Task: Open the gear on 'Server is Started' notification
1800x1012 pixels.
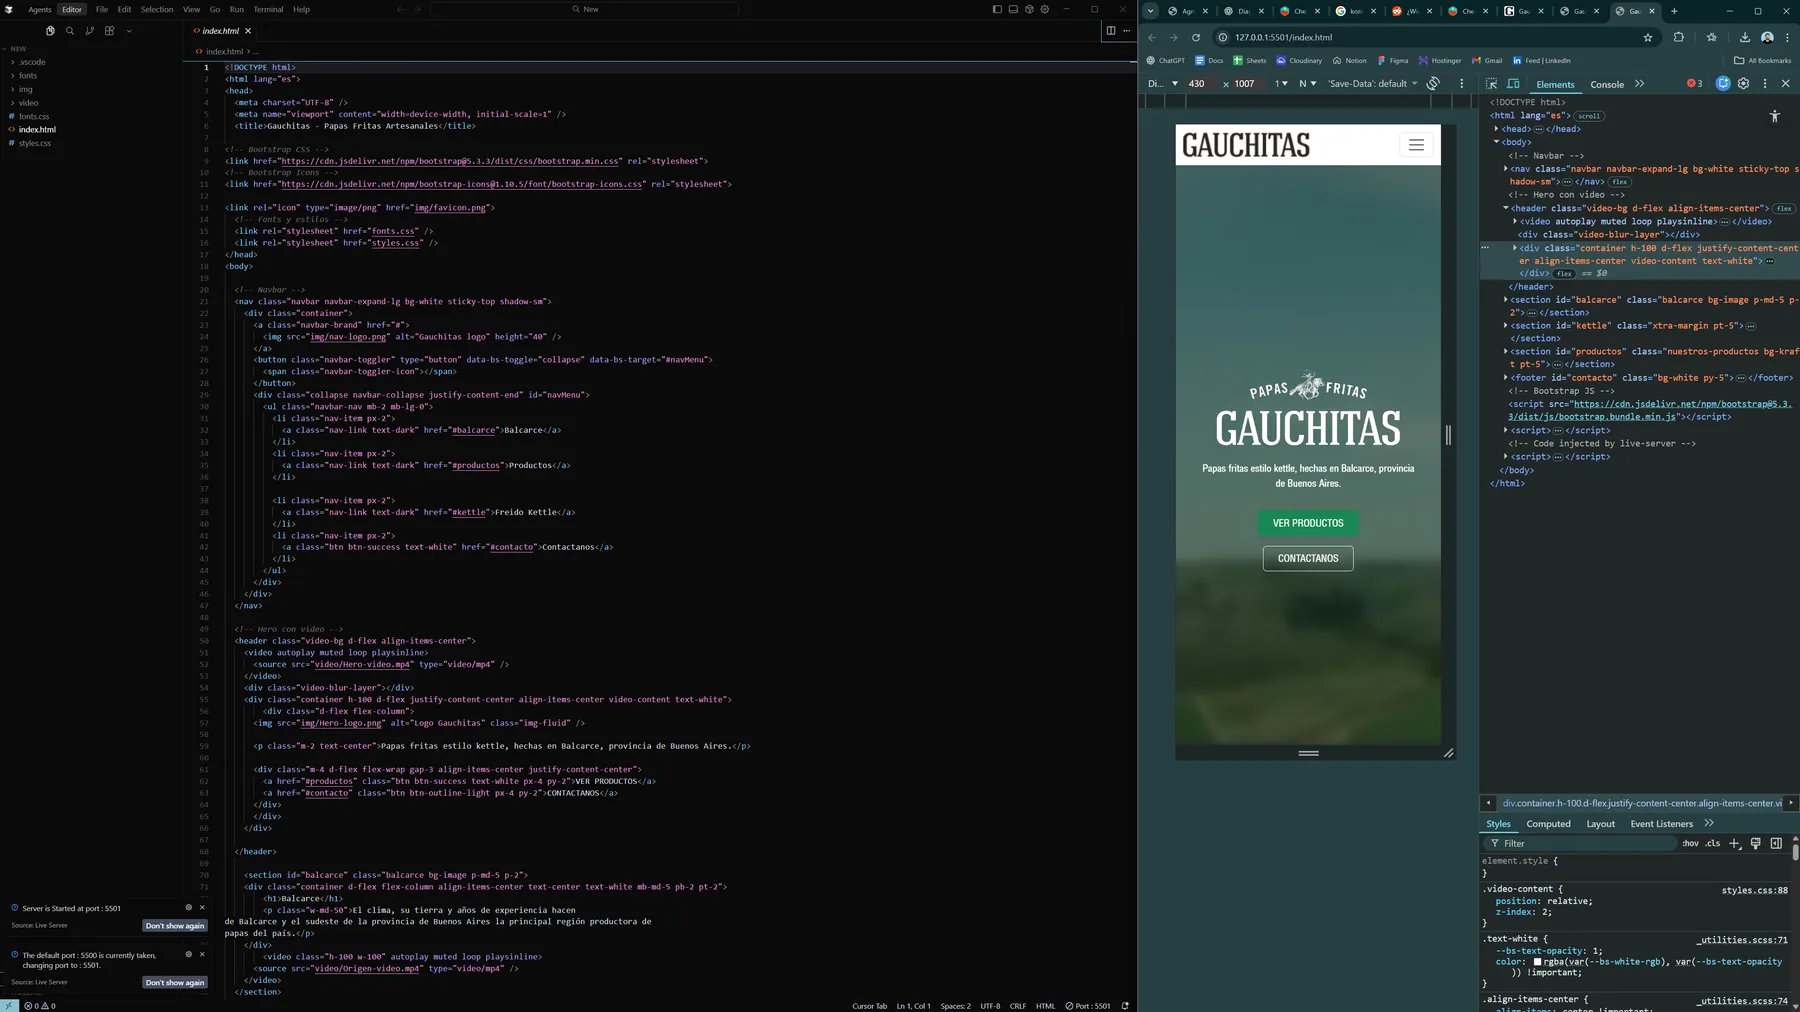Action: [x=188, y=908]
